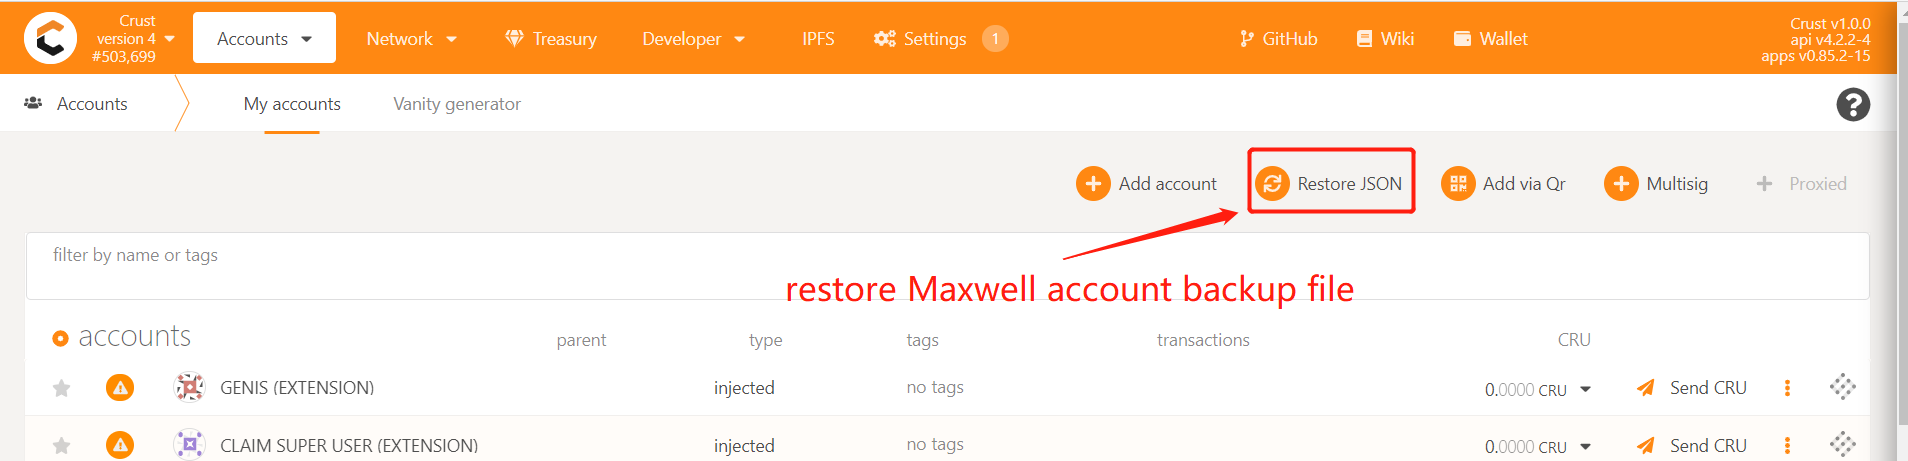Open the three-dot menu on GENIS row
Viewport: 1908px width, 461px height.
click(1787, 388)
